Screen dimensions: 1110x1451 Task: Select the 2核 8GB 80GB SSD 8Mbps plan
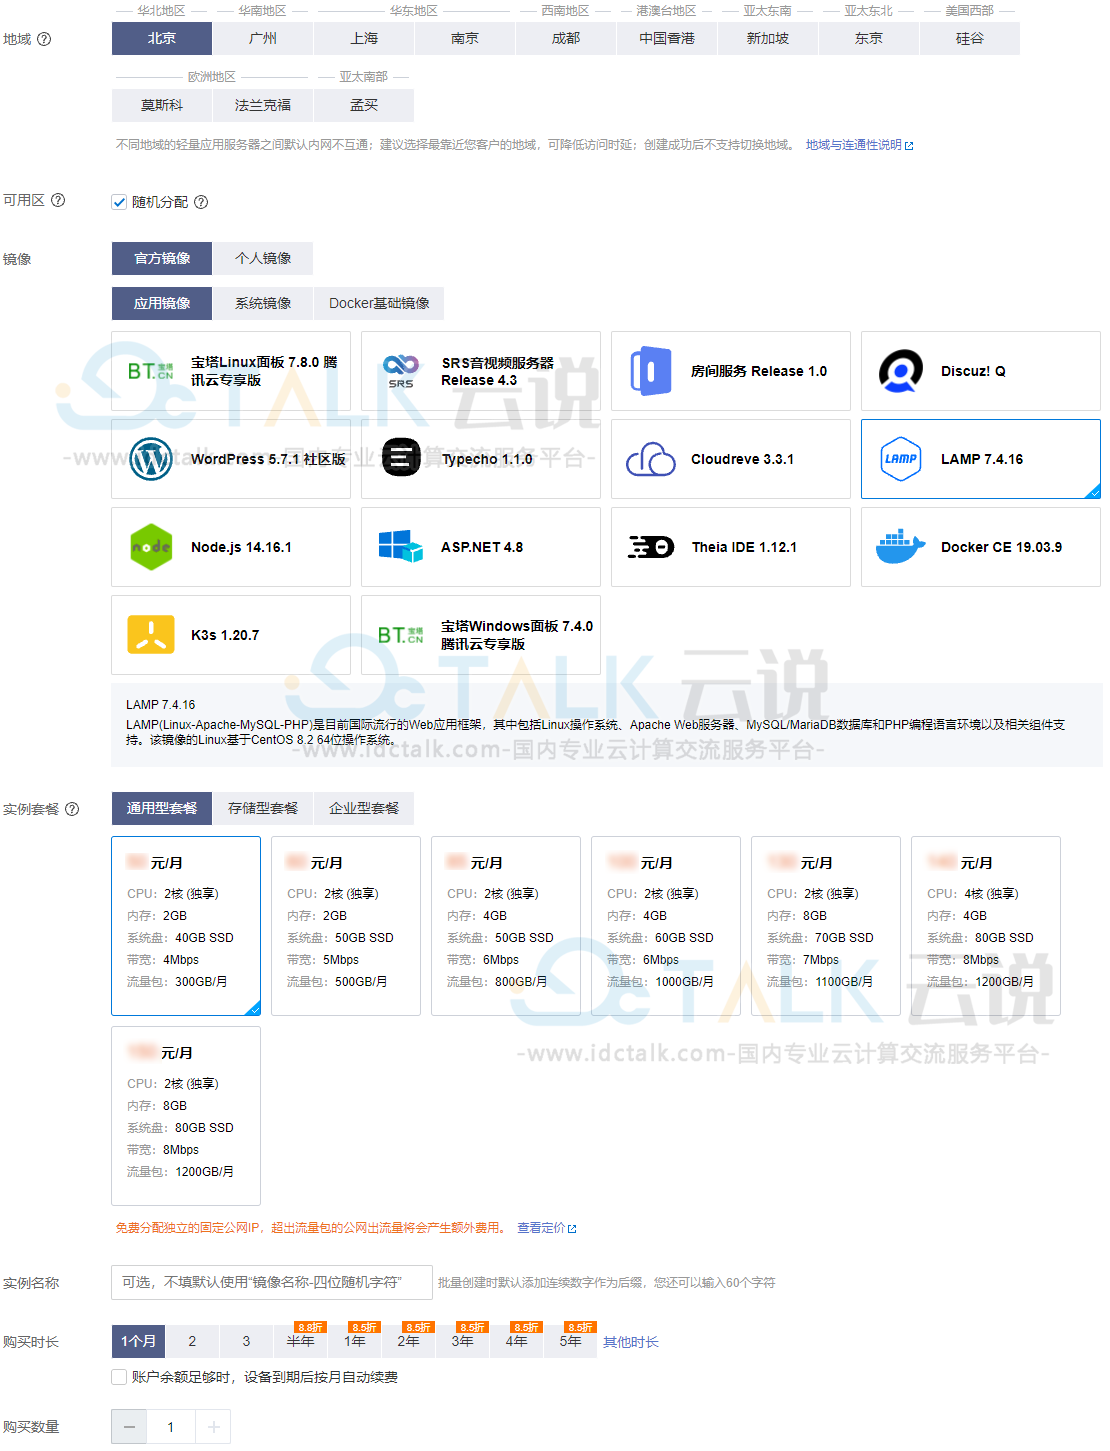click(x=186, y=1116)
